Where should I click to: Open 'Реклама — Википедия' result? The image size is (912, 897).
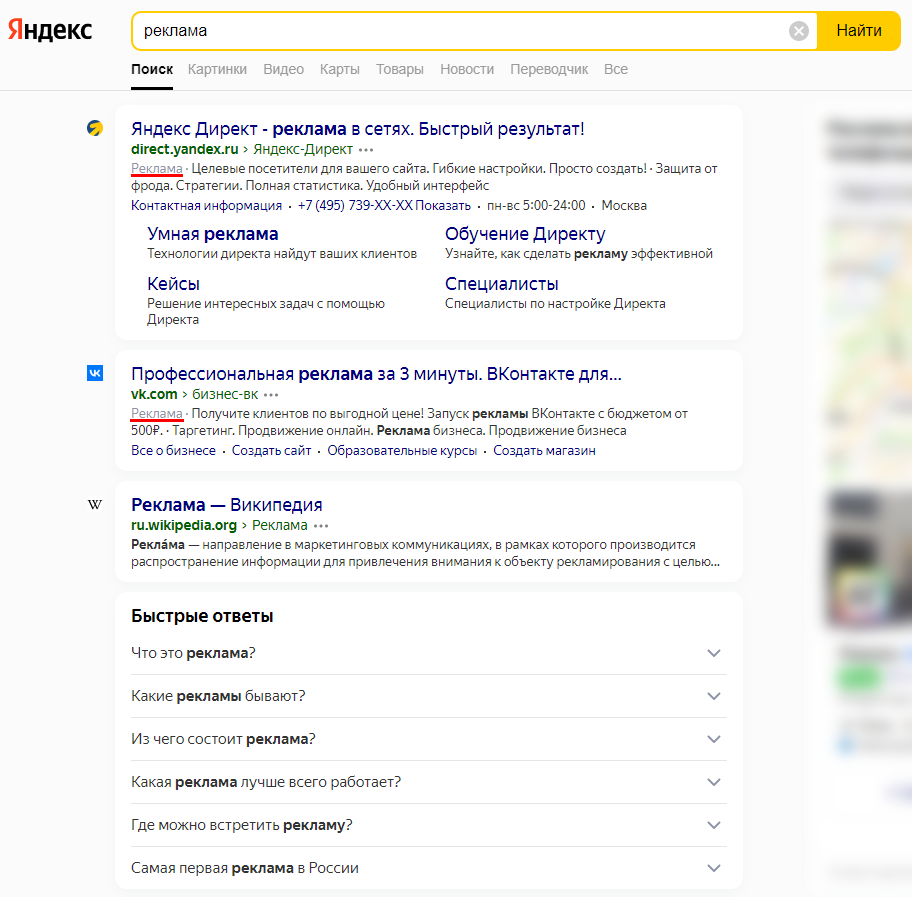click(227, 504)
